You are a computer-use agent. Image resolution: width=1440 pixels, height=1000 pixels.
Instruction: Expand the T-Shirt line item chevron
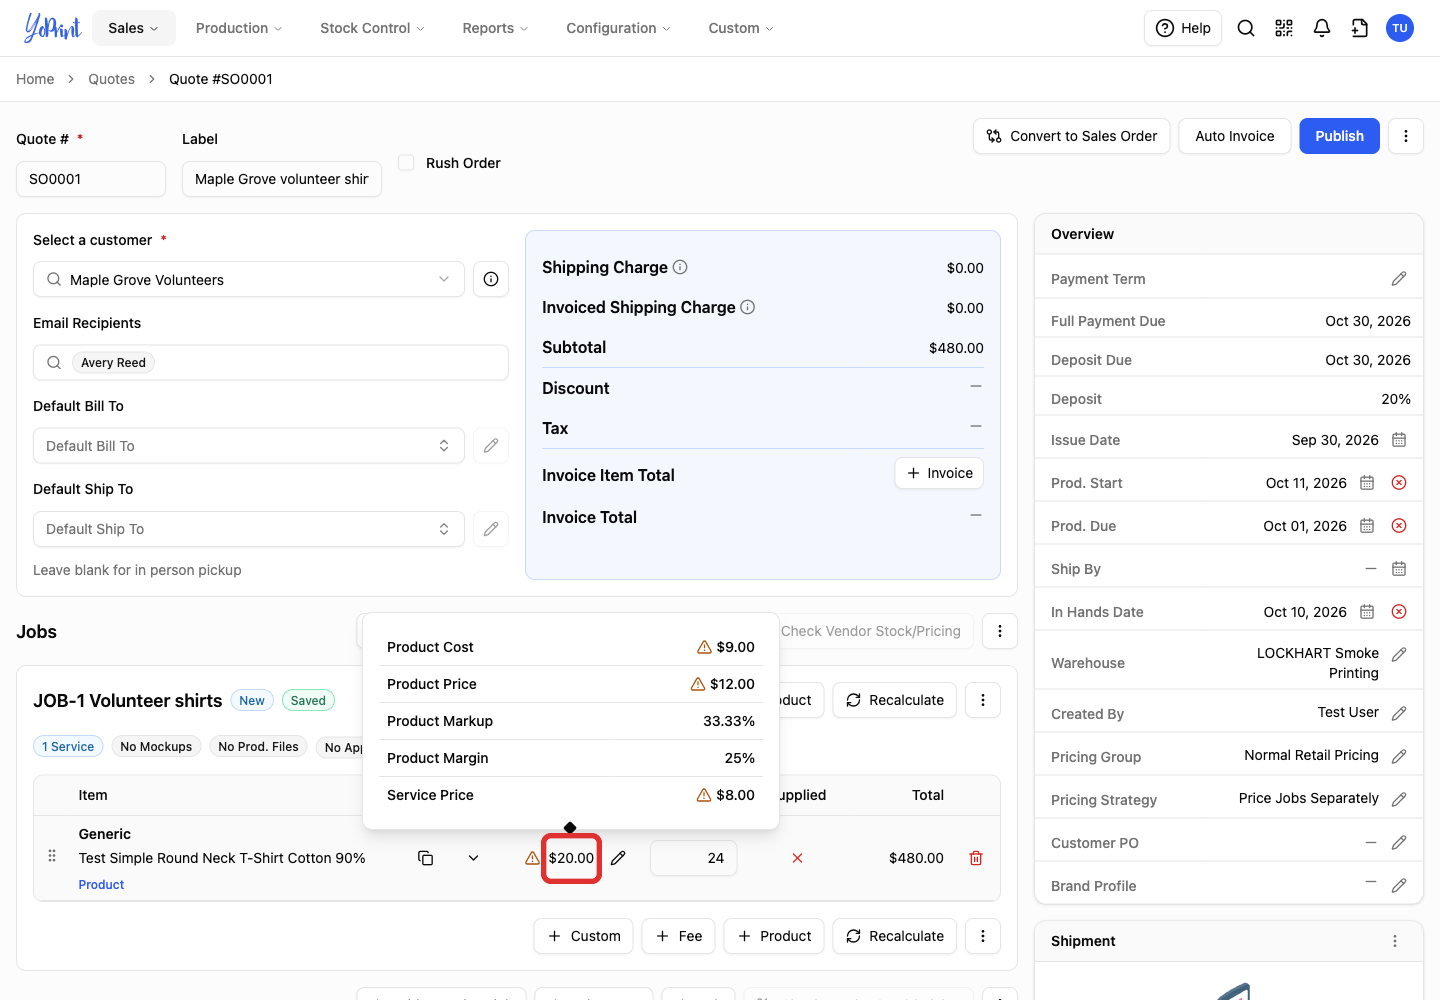(x=473, y=858)
